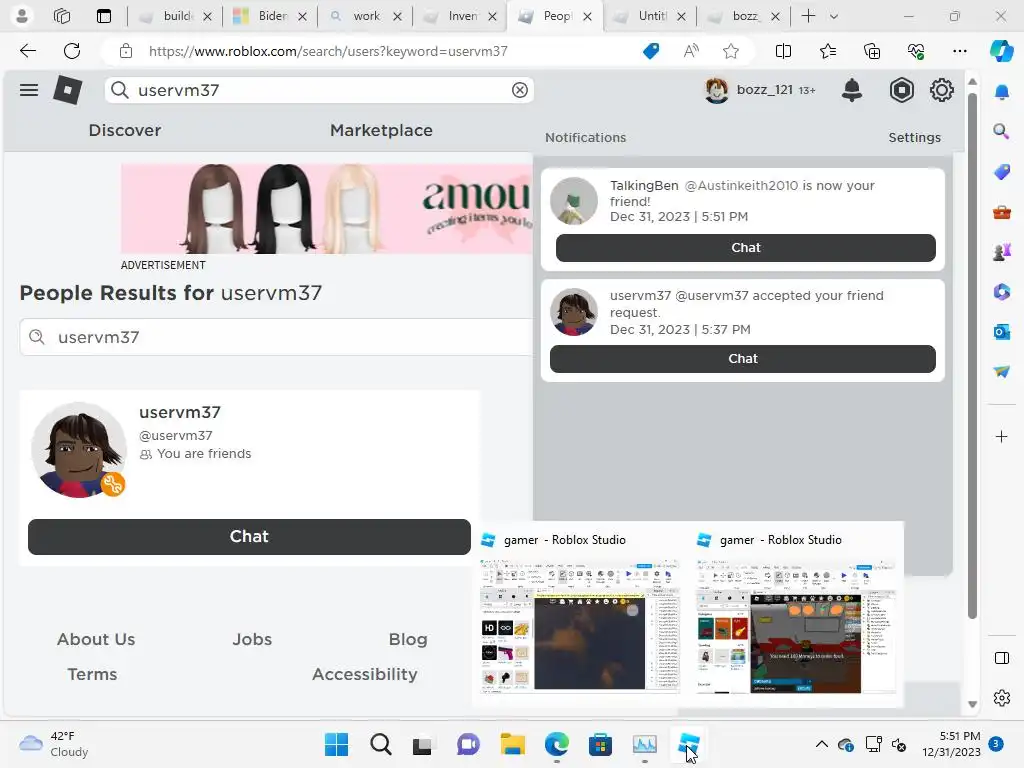Screen dimensions: 1024x768
Task: Open bozz_121 profile avatar in header
Action: [716, 90]
